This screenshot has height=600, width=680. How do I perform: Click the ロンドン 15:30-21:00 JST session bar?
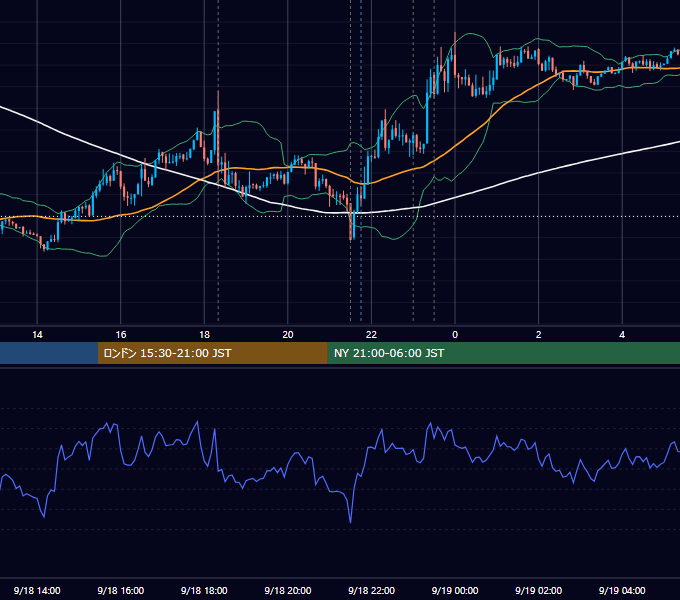pos(212,353)
